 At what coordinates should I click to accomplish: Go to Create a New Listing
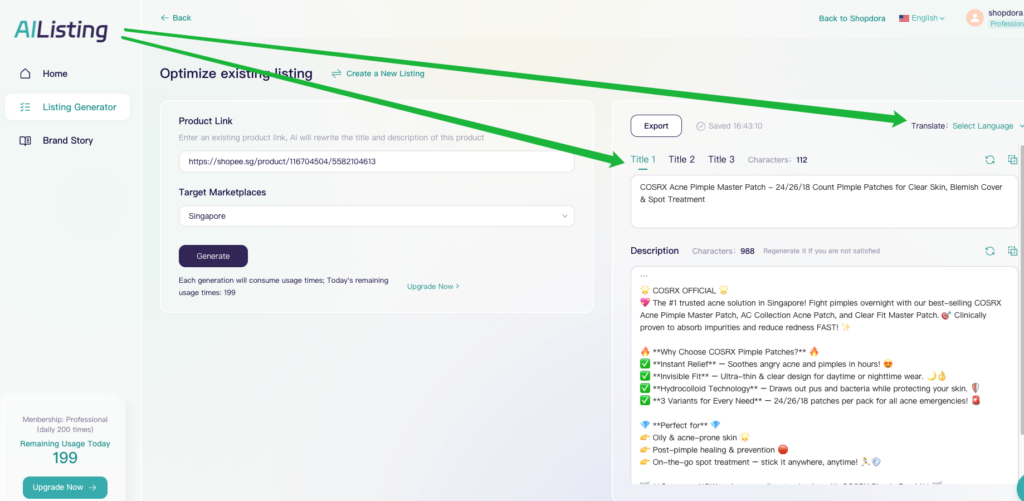378,74
